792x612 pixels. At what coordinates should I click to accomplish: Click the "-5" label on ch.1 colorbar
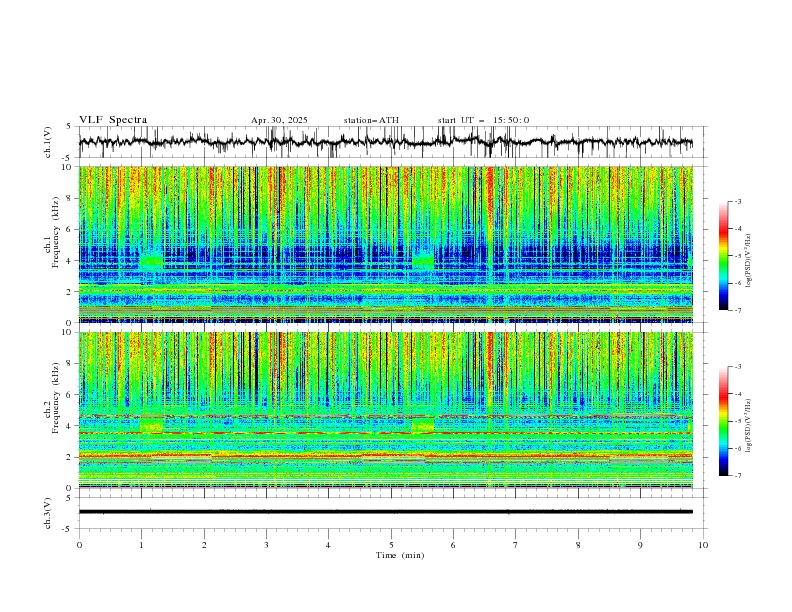point(738,256)
